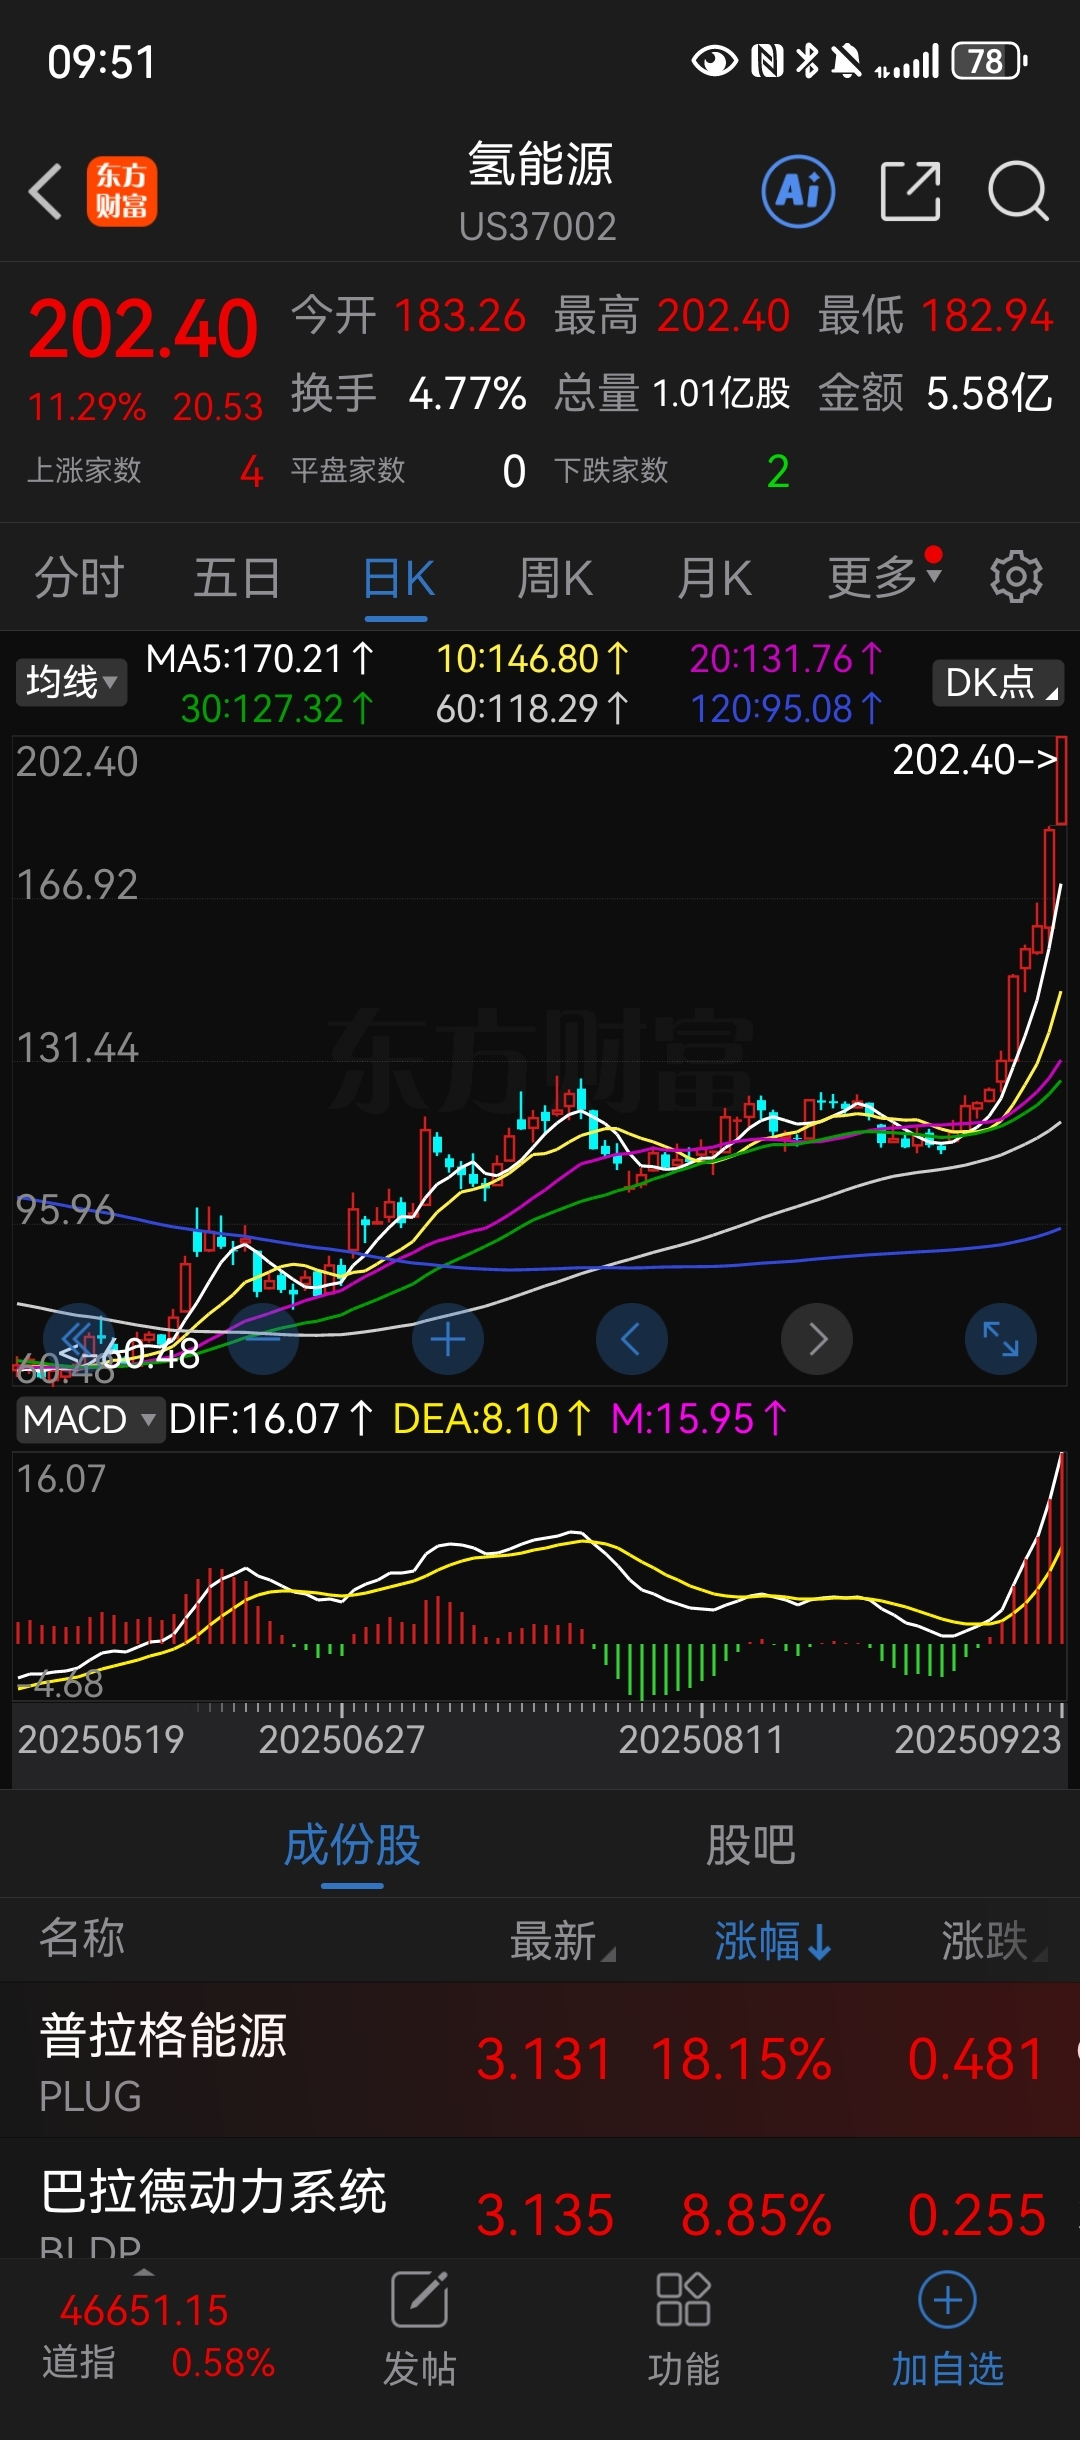This screenshot has height=2440, width=1080.
Task: Move chart right with the arrow circle
Action: 816,1338
